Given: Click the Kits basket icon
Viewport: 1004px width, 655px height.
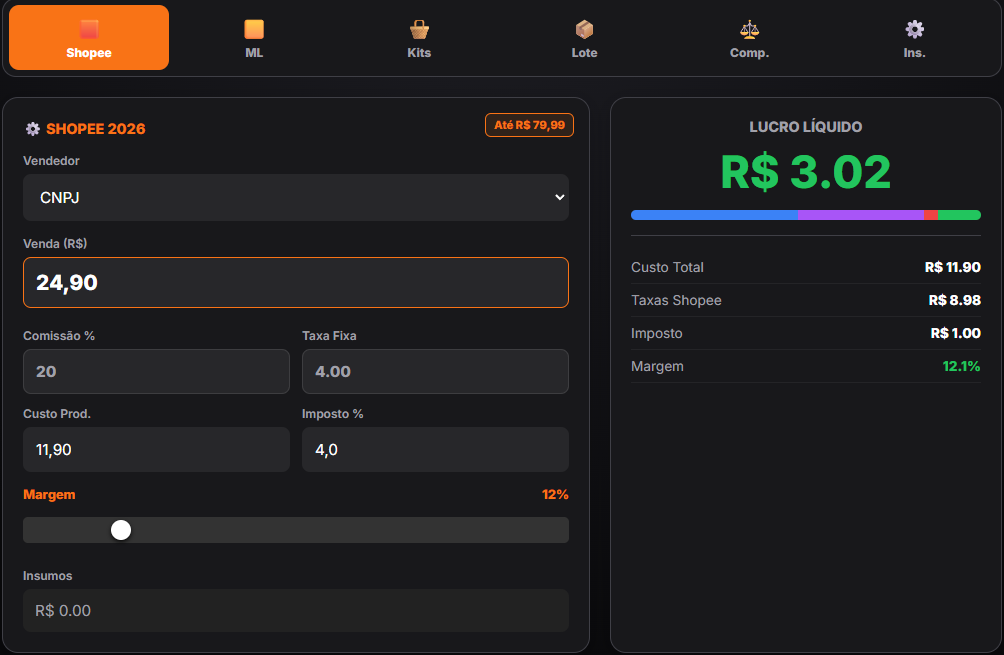Looking at the screenshot, I should click(x=419, y=29).
